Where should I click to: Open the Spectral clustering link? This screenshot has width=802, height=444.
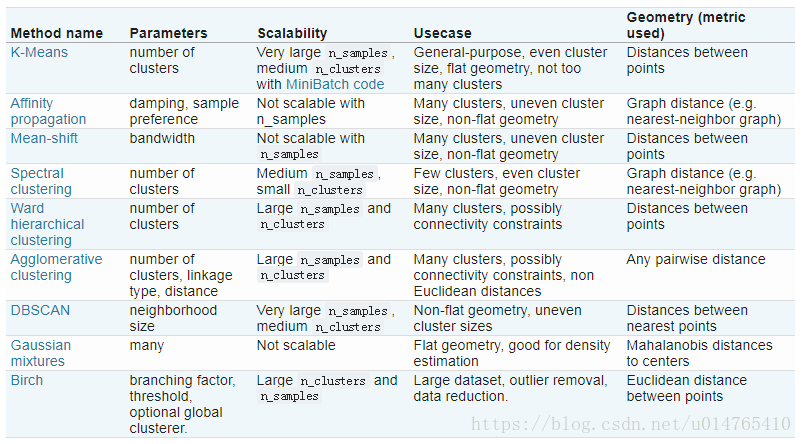click(x=41, y=181)
